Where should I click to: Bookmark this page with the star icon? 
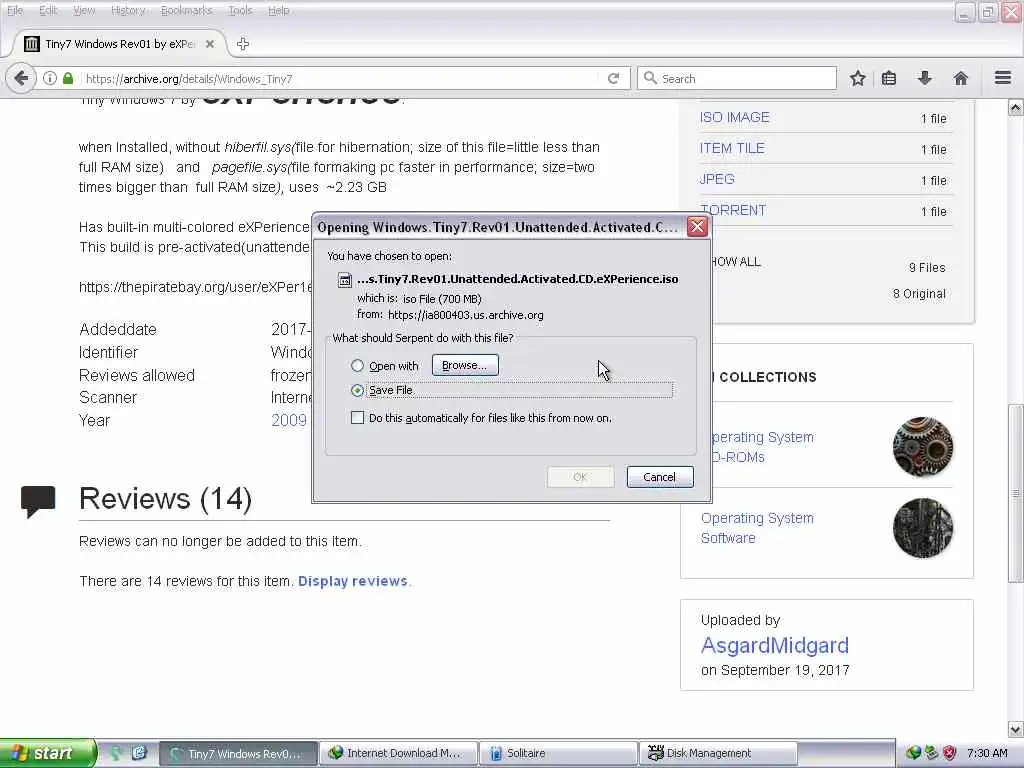click(857, 78)
